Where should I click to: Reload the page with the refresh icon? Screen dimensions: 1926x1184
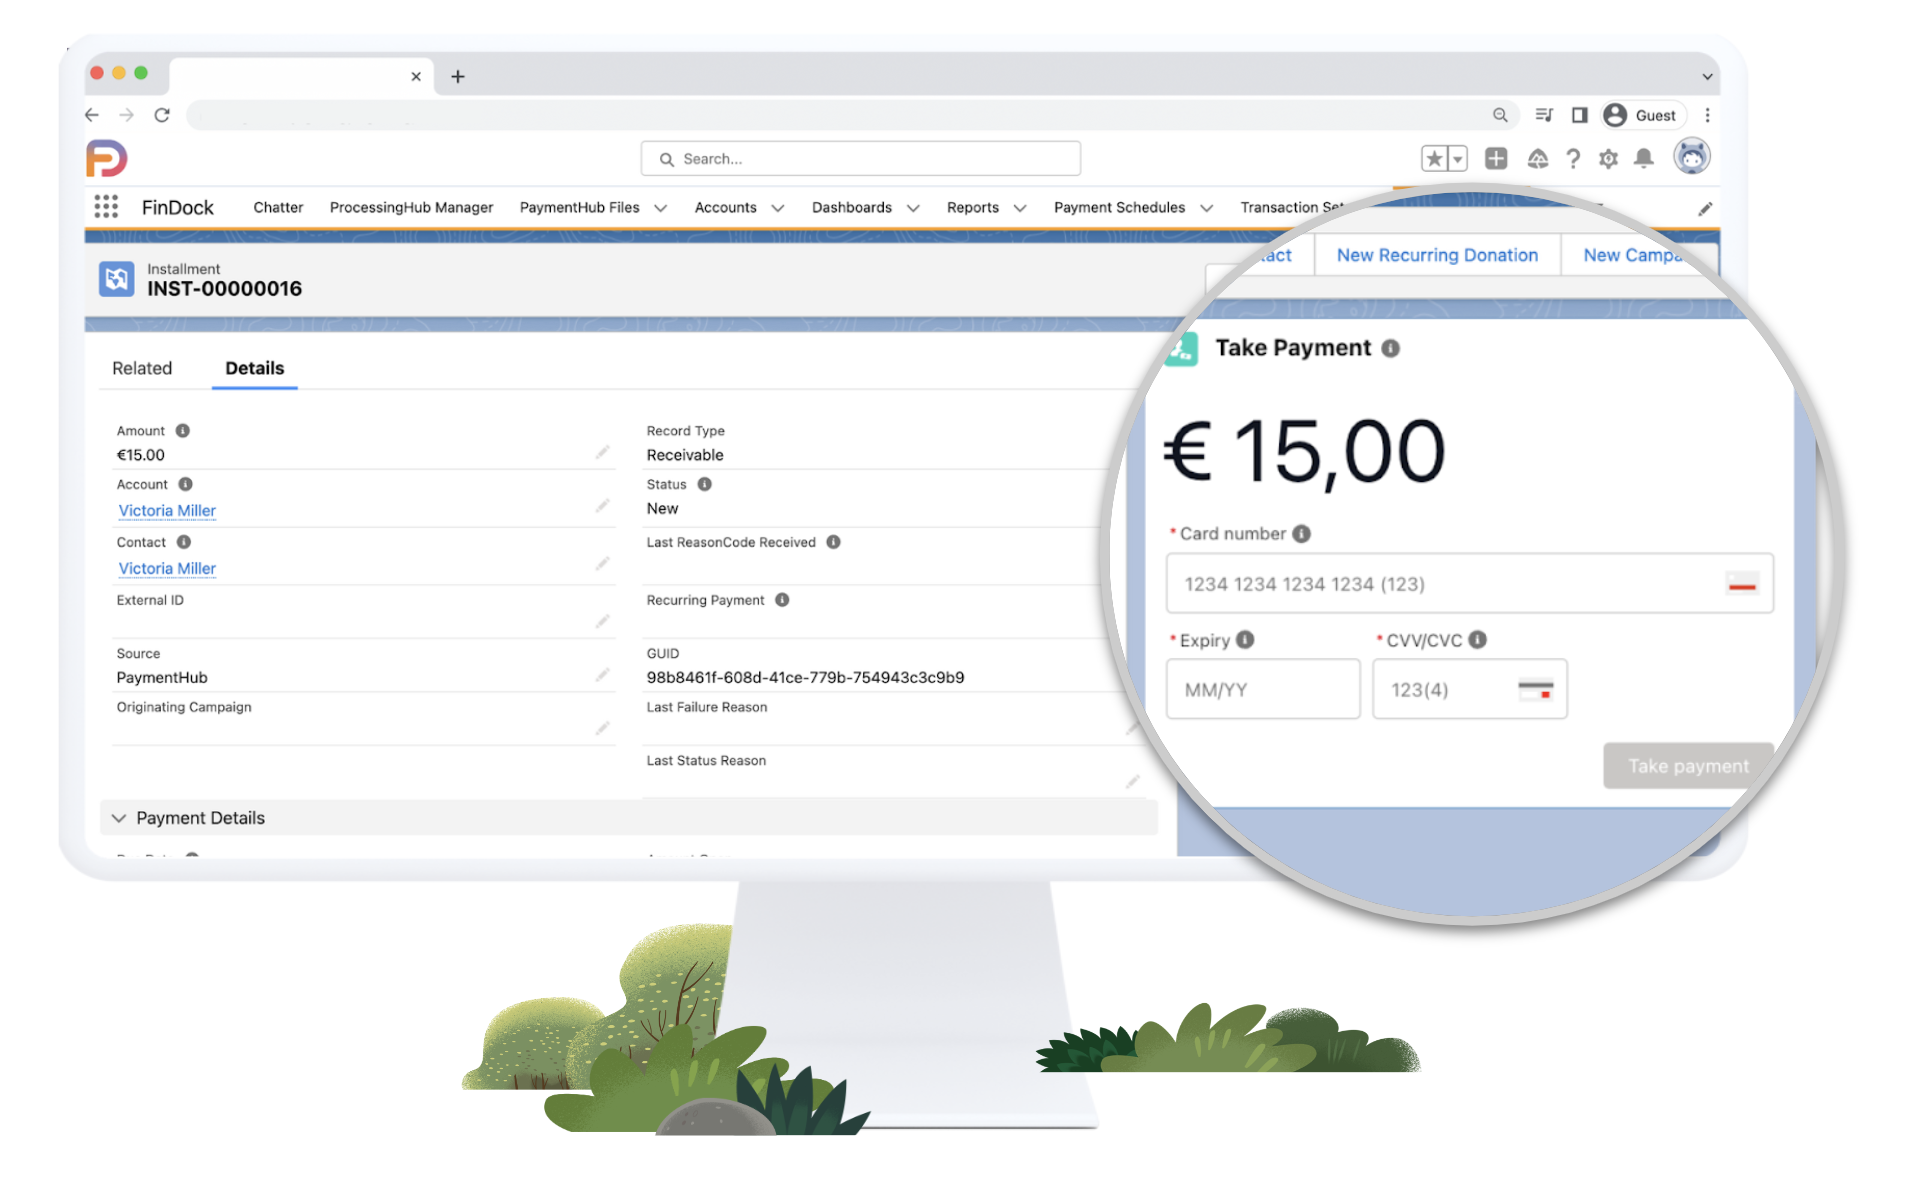click(162, 115)
